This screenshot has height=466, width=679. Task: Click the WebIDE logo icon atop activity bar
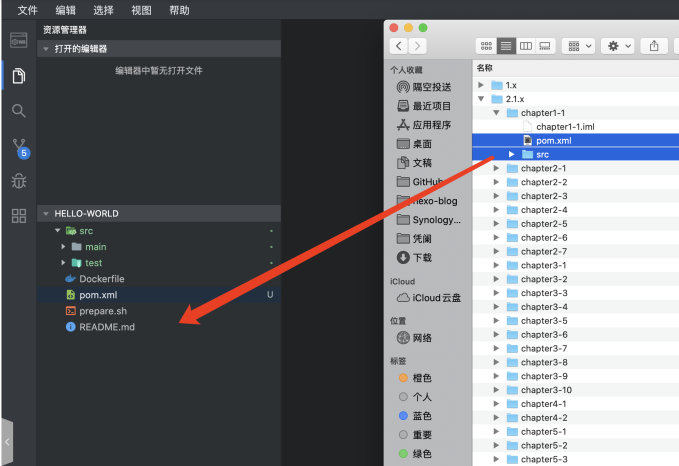tap(19, 40)
